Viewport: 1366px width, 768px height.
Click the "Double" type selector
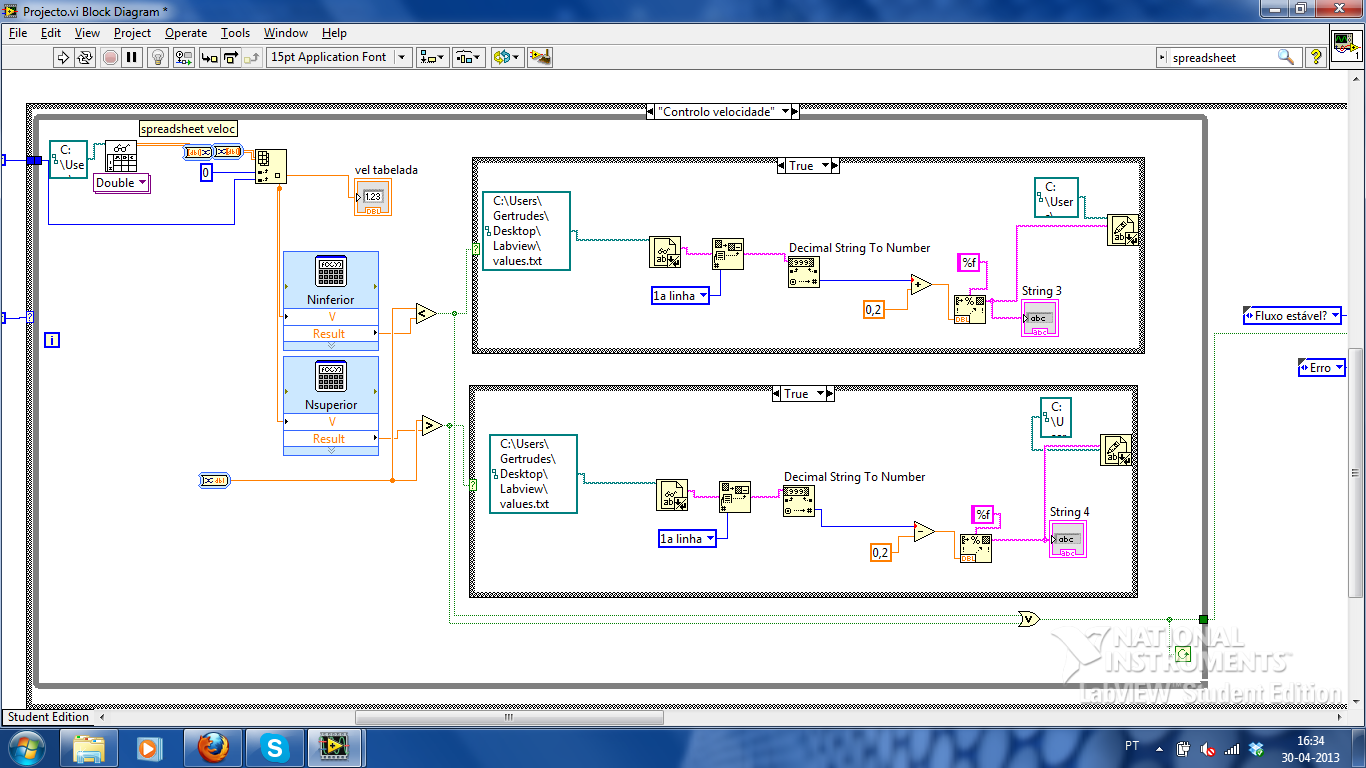(x=121, y=183)
